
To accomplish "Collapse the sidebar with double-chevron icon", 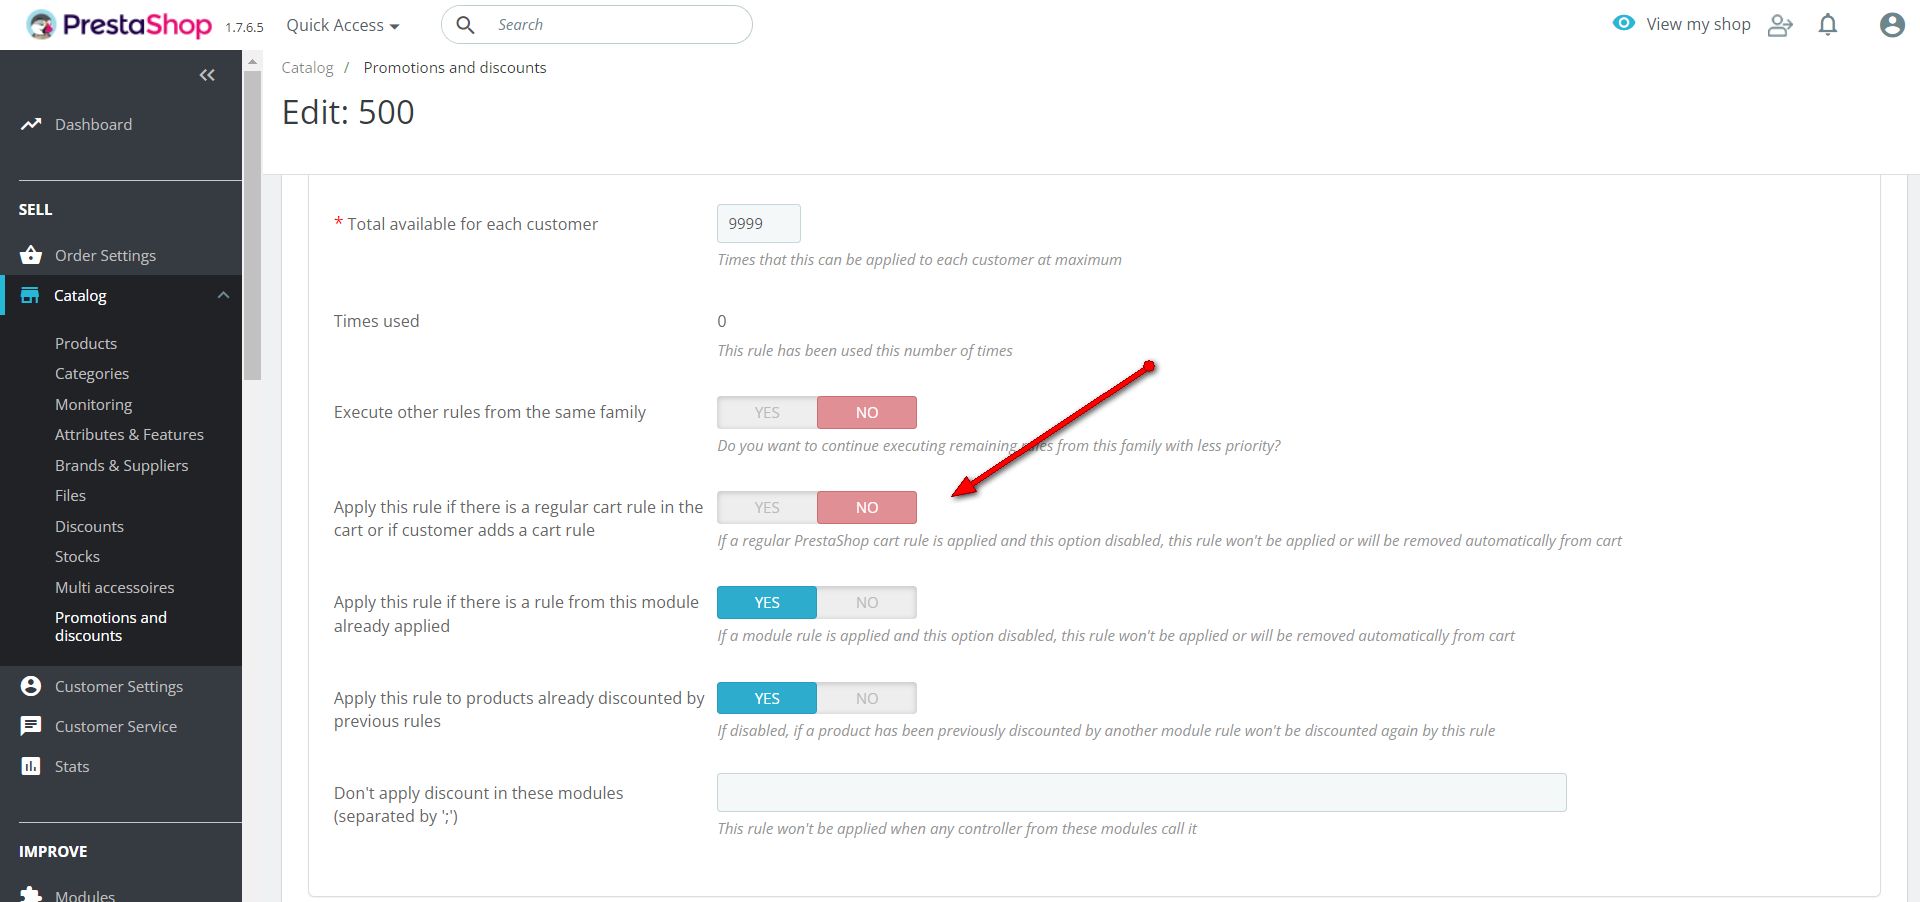I will (207, 75).
